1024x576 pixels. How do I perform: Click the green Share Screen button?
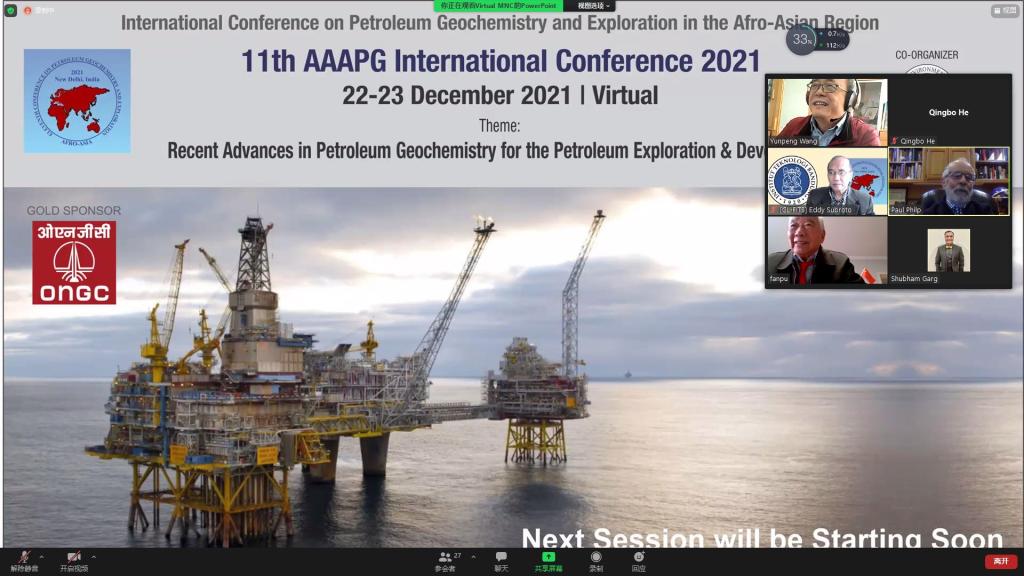click(x=548, y=559)
